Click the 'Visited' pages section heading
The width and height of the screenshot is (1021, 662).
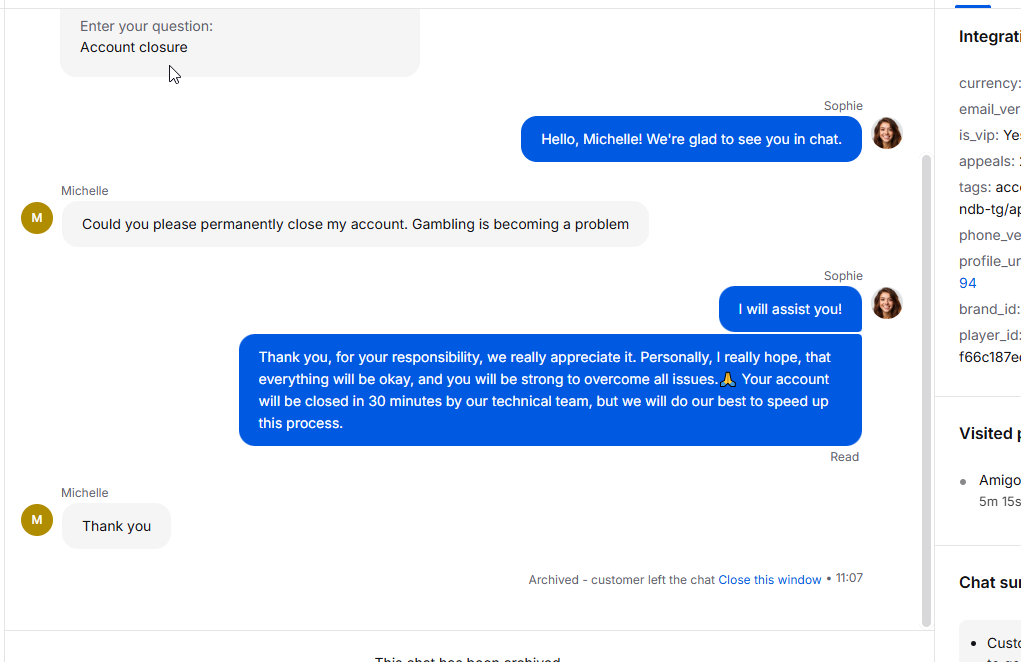[x=990, y=434]
